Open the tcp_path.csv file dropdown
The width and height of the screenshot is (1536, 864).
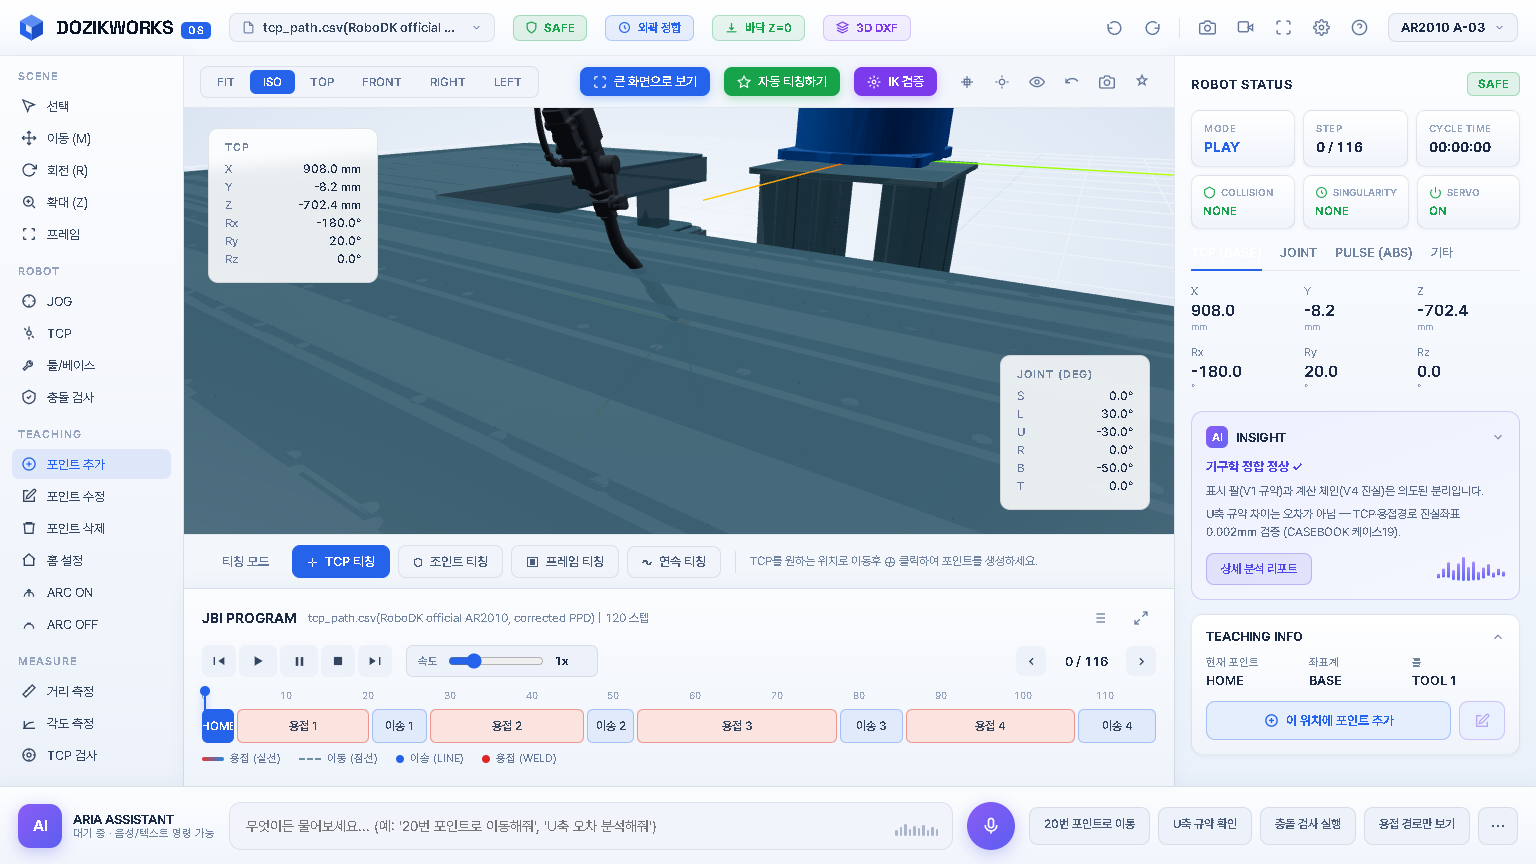coord(362,28)
